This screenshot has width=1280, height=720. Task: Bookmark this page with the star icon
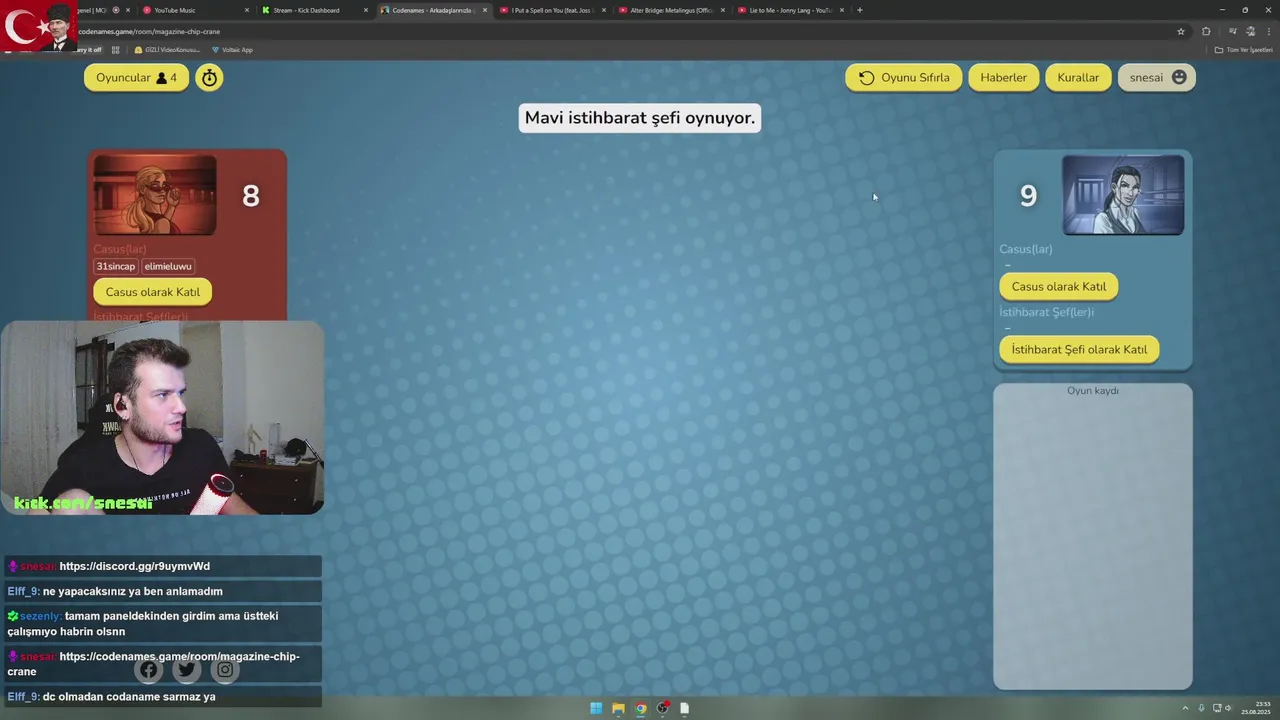1181,31
